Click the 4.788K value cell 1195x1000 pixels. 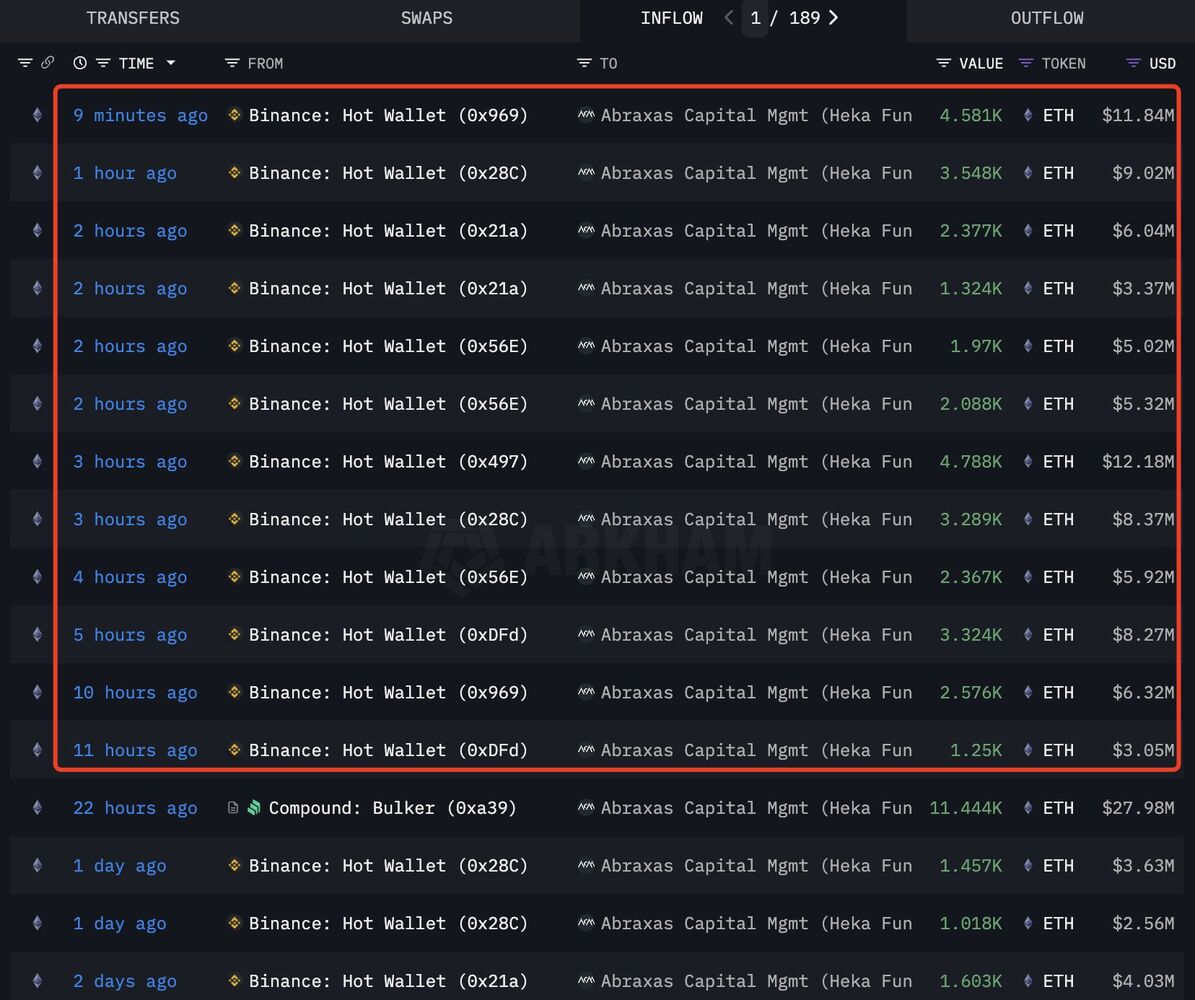point(970,462)
